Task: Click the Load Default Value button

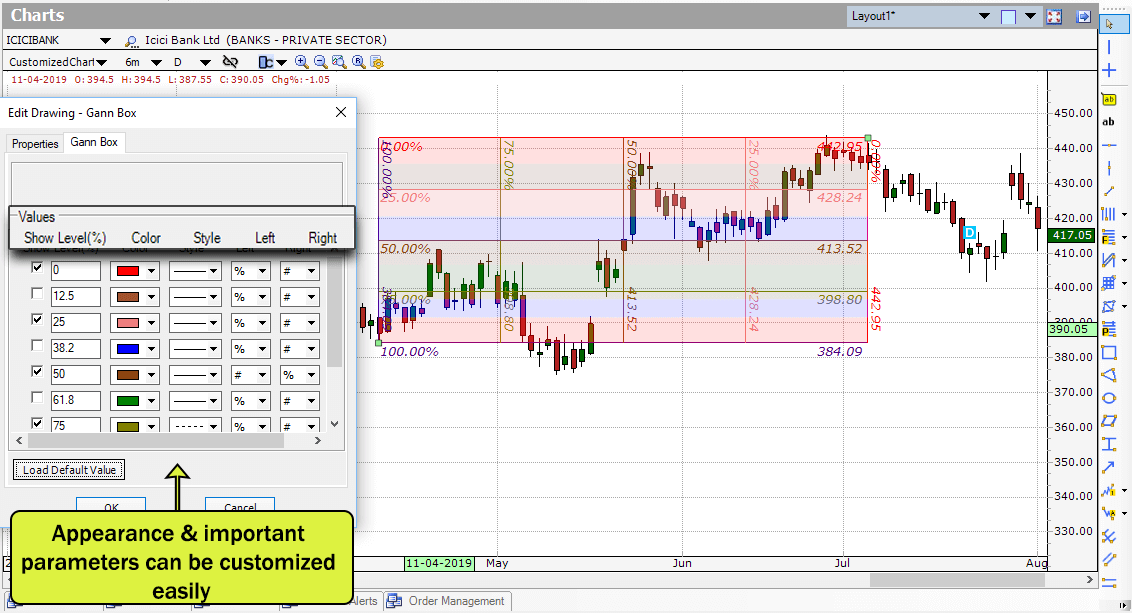Action: pyautogui.click(x=68, y=469)
